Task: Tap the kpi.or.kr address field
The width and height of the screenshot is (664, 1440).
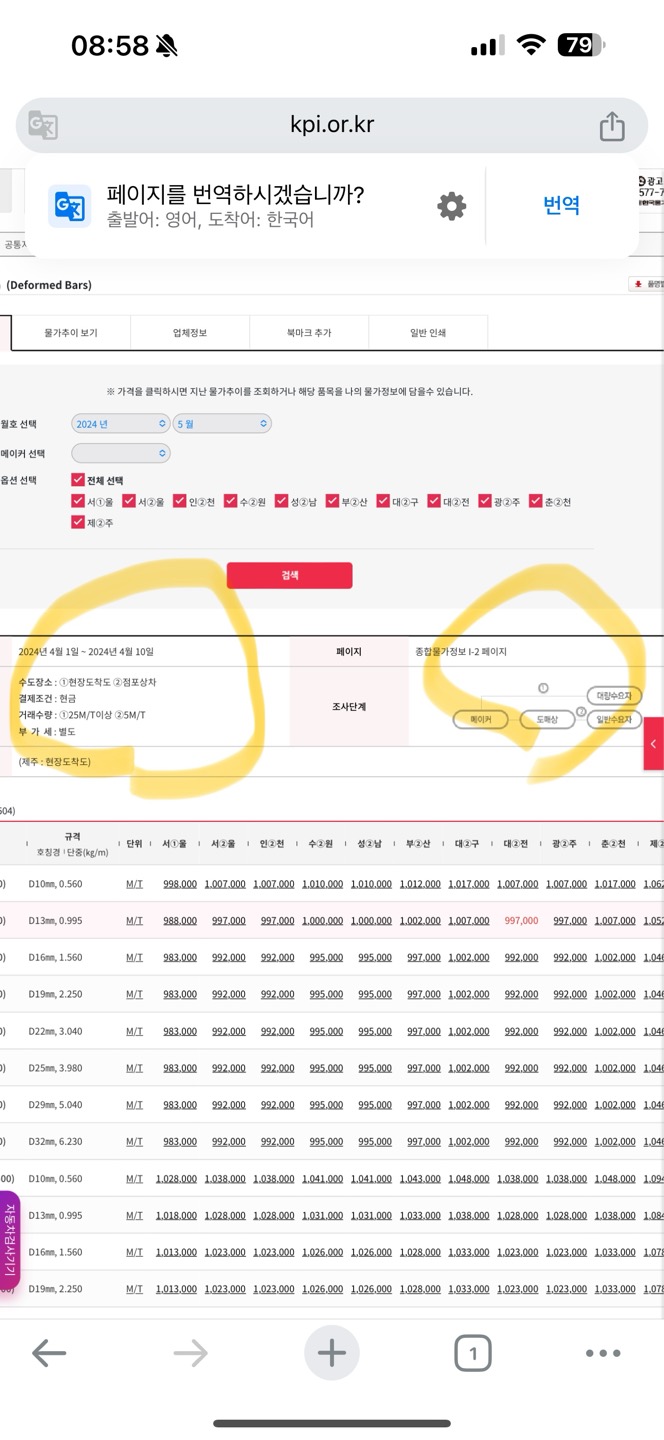Action: pos(332,126)
